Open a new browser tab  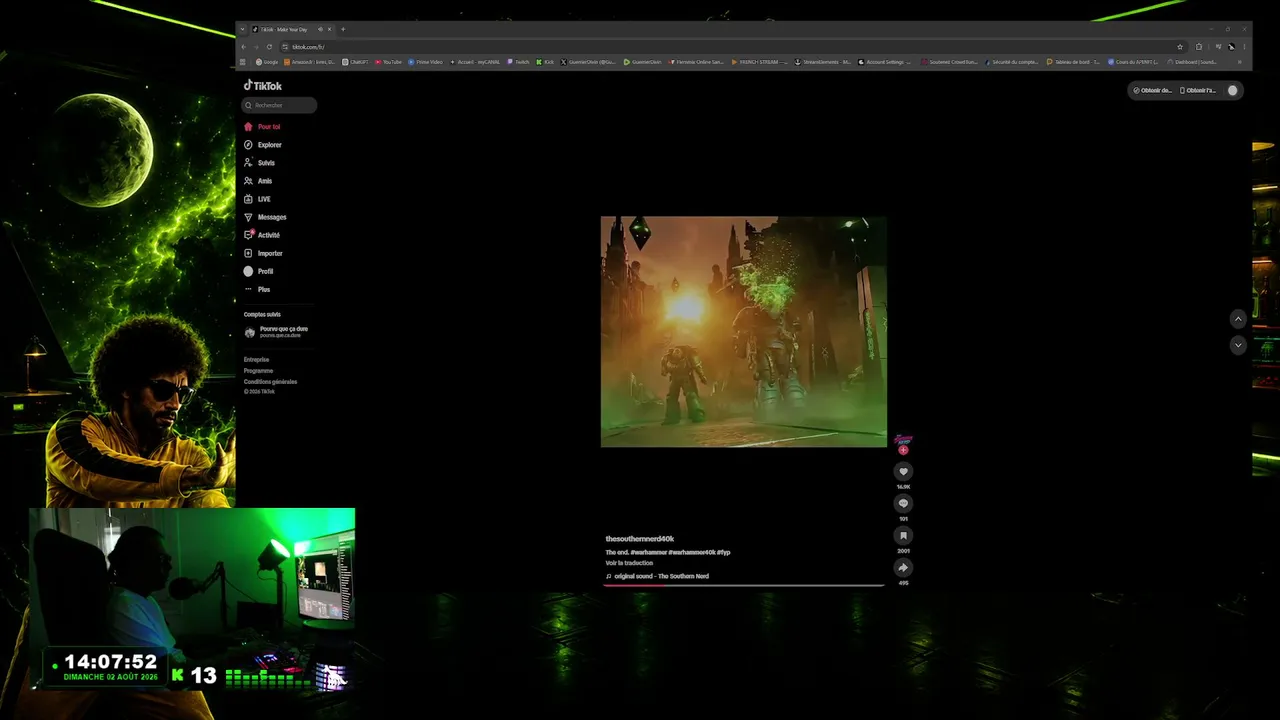coord(343,29)
